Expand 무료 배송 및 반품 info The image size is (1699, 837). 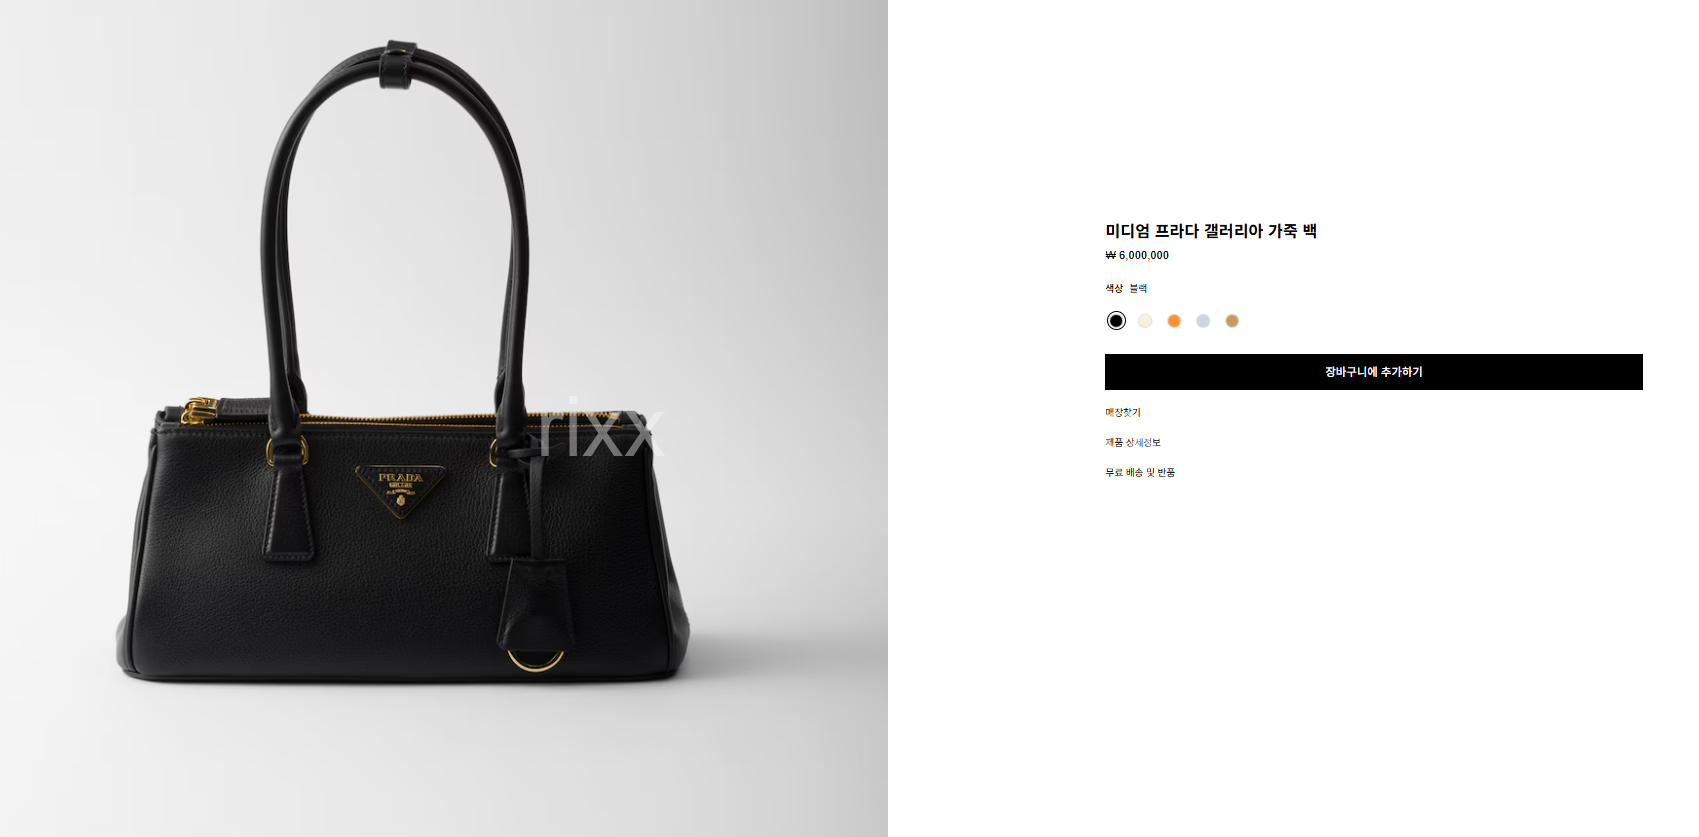1140,472
